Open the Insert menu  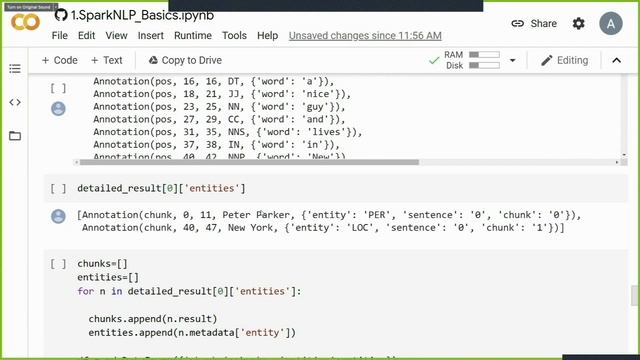pos(151,36)
